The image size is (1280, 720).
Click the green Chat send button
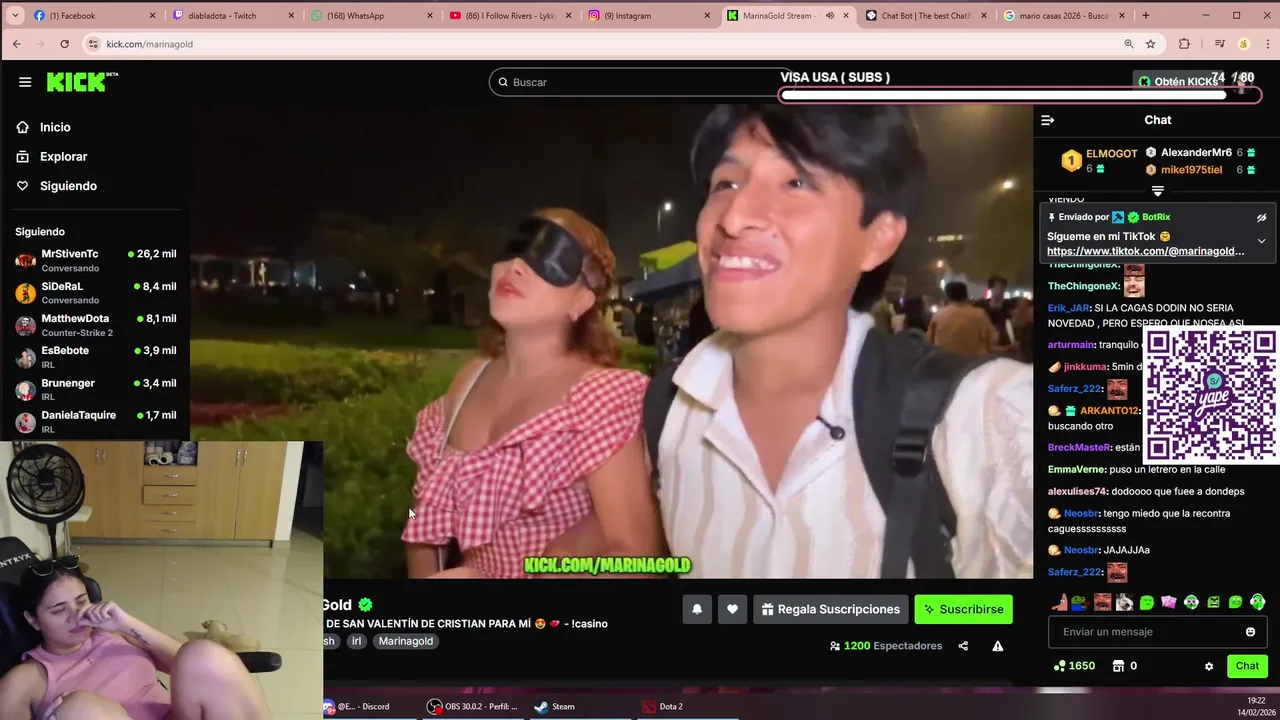point(1247,666)
